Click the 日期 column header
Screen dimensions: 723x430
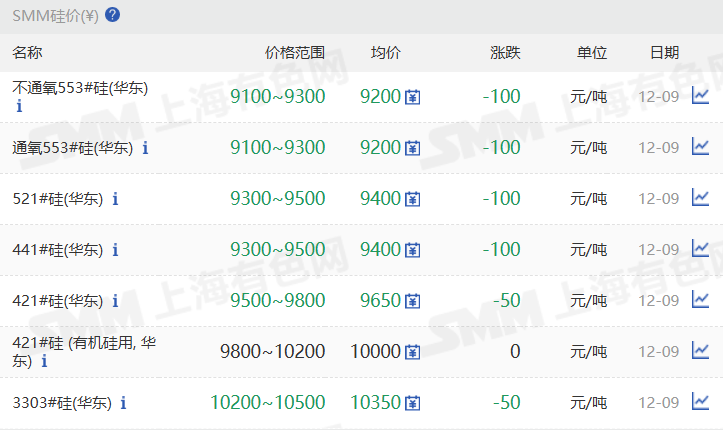click(x=664, y=53)
